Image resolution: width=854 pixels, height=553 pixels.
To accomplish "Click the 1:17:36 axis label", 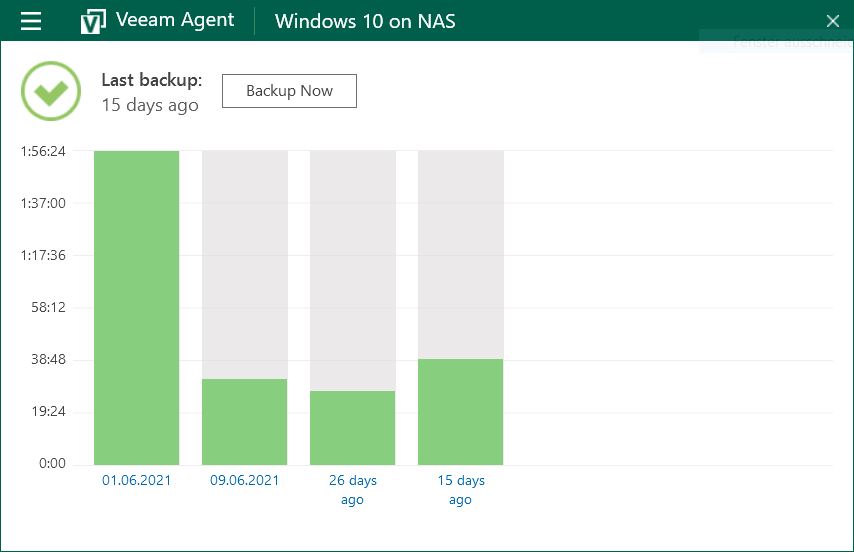I will (43, 256).
